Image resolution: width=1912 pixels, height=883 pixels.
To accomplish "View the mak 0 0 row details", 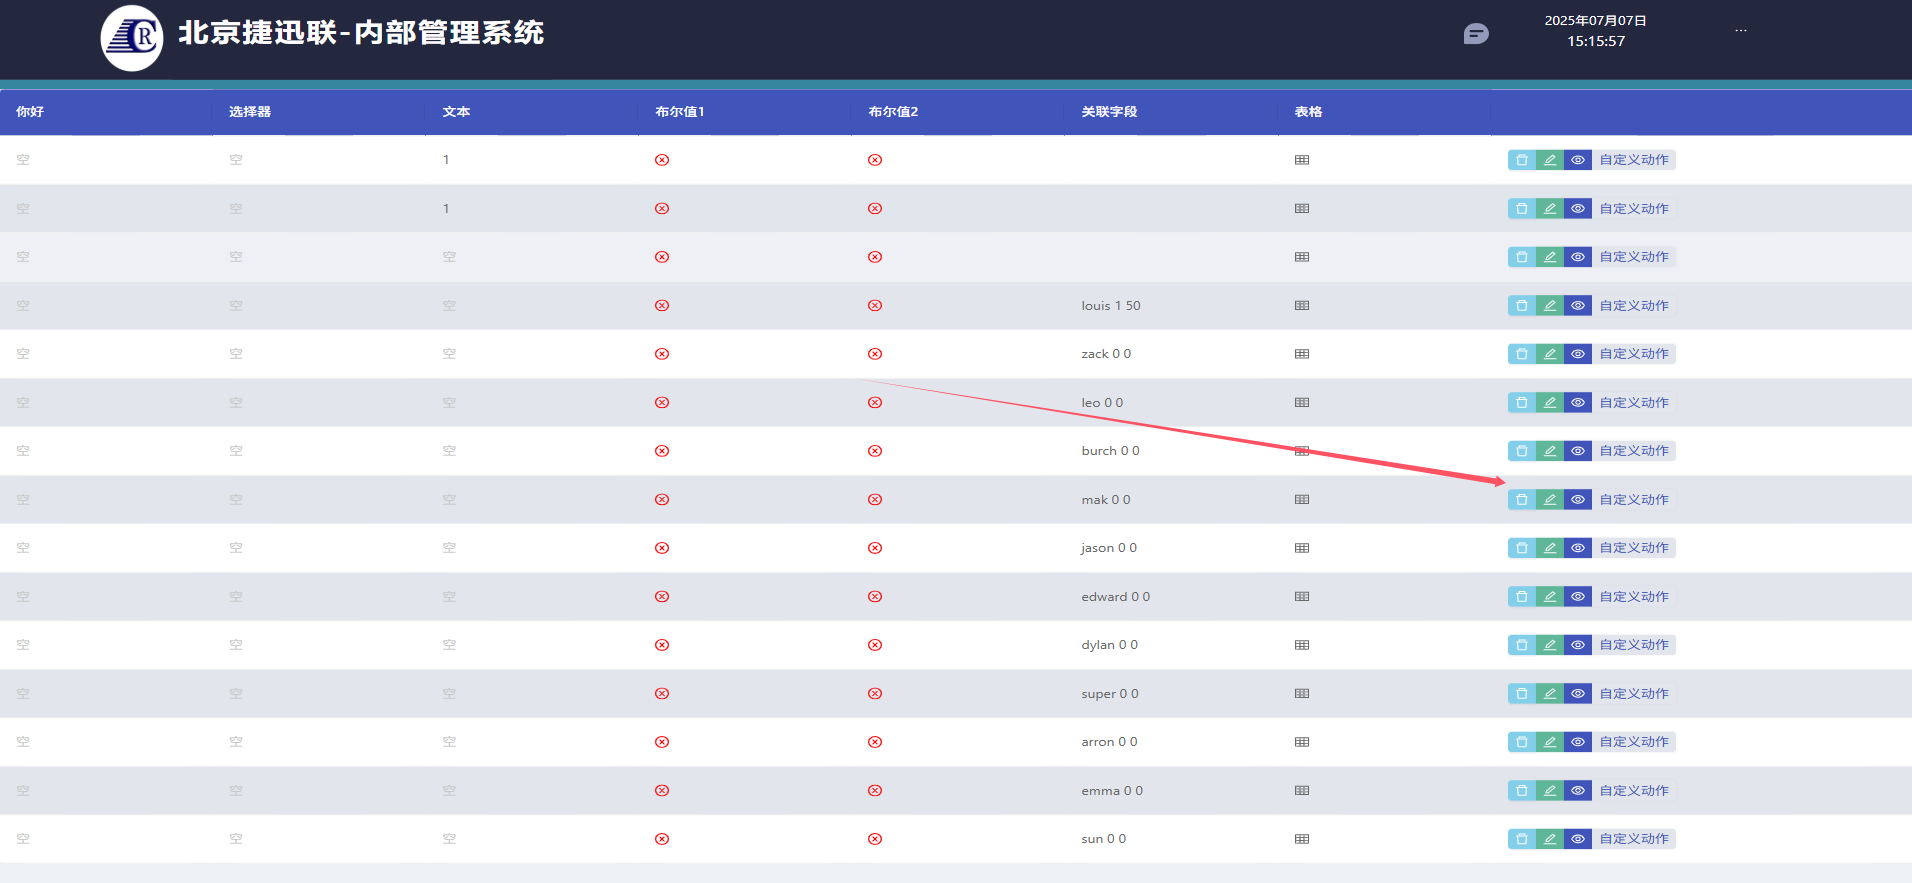I will tap(1578, 500).
